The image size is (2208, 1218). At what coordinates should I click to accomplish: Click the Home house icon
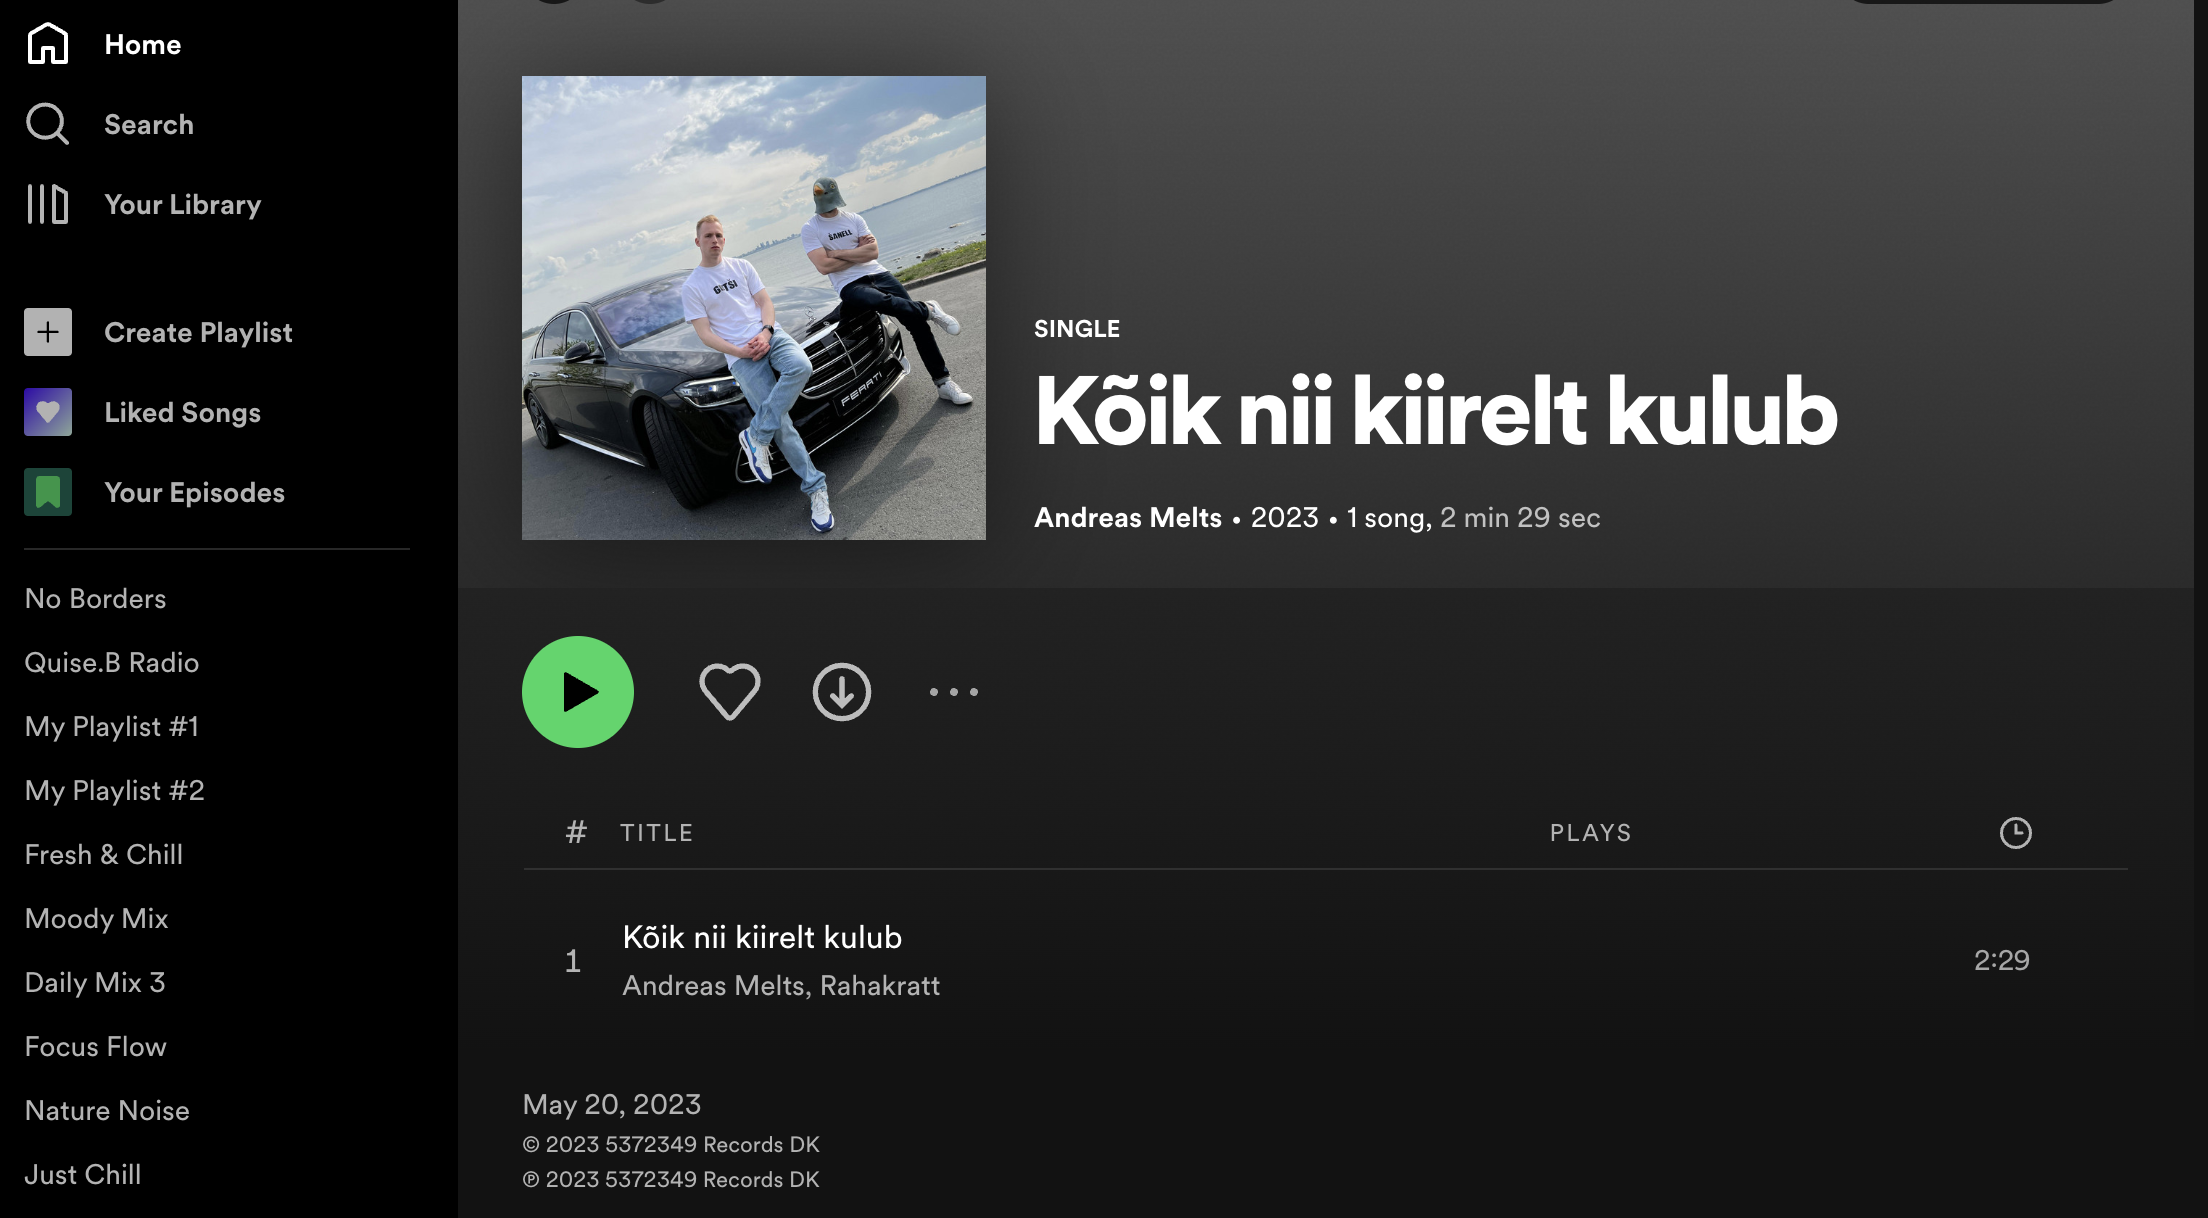[48, 44]
